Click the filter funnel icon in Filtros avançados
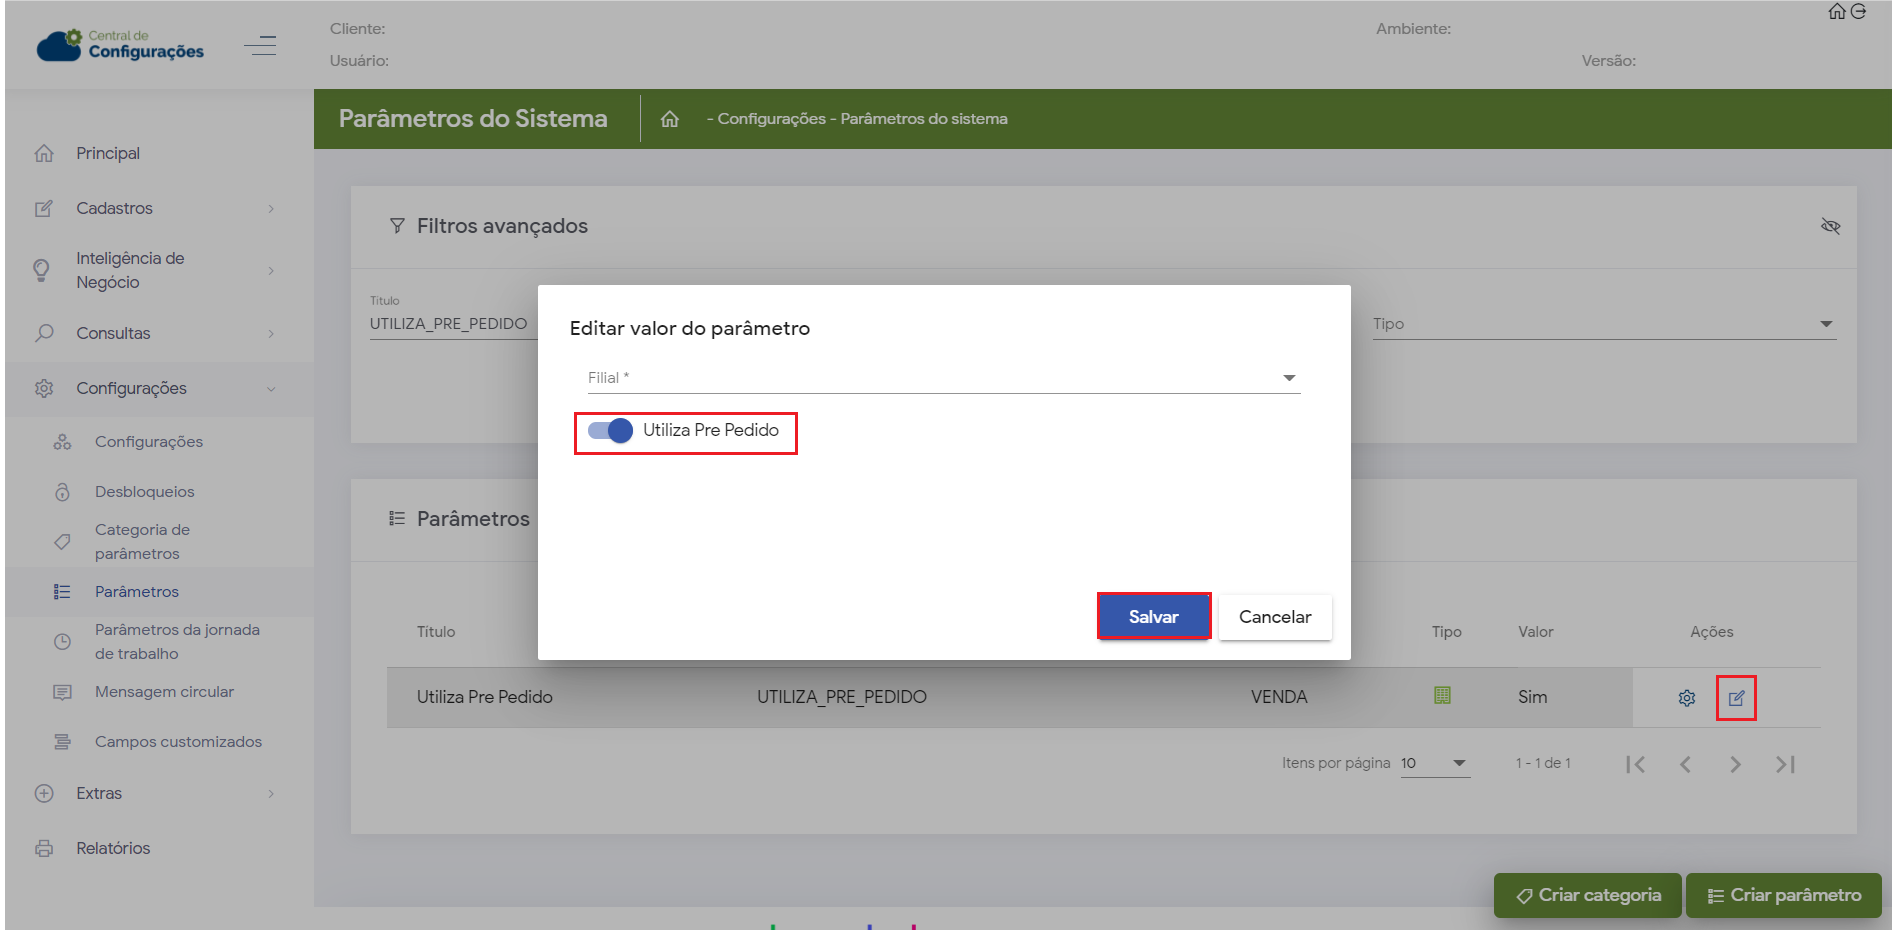This screenshot has width=1895, height=931. click(x=397, y=226)
